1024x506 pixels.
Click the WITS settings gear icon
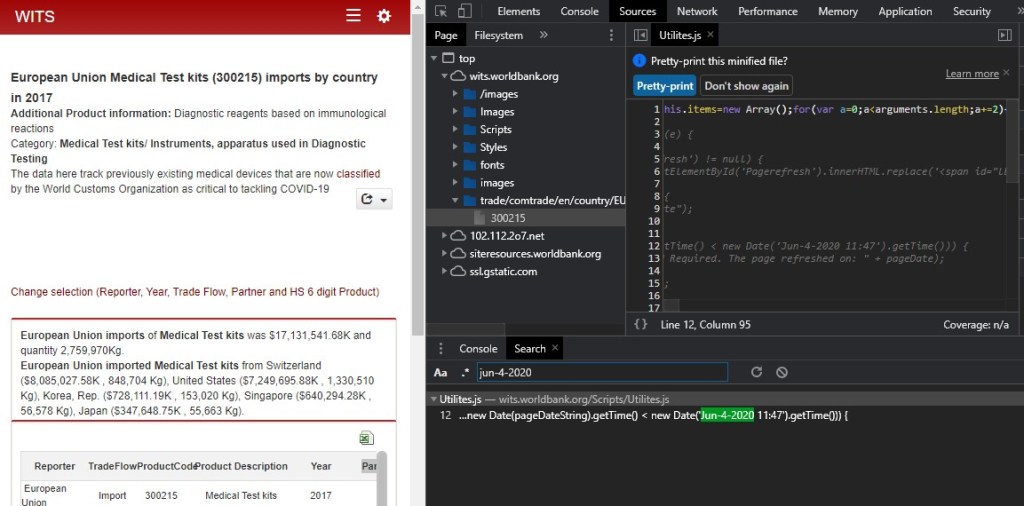coord(384,16)
